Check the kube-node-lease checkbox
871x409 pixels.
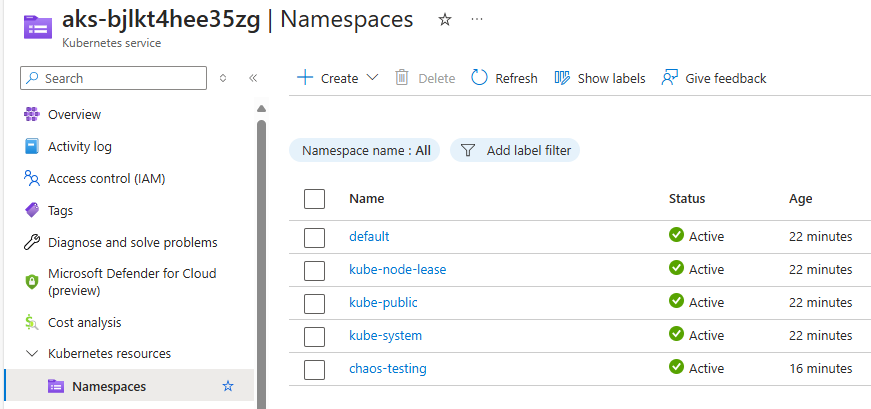(x=314, y=271)
